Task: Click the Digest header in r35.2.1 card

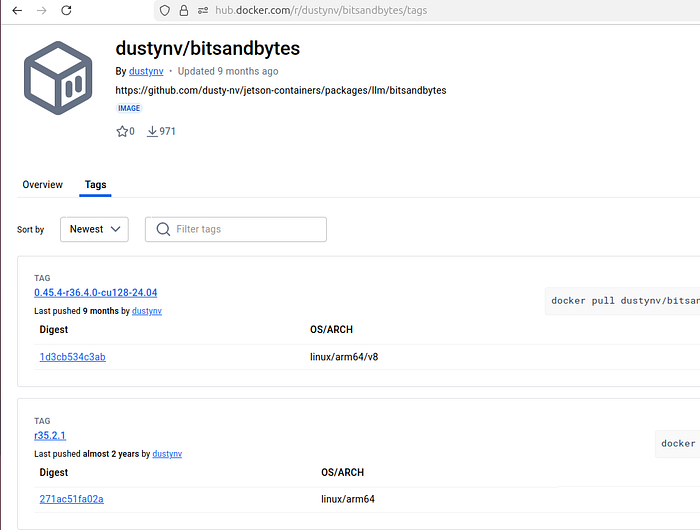Action: pyautogui.click(x=54, y=472)
